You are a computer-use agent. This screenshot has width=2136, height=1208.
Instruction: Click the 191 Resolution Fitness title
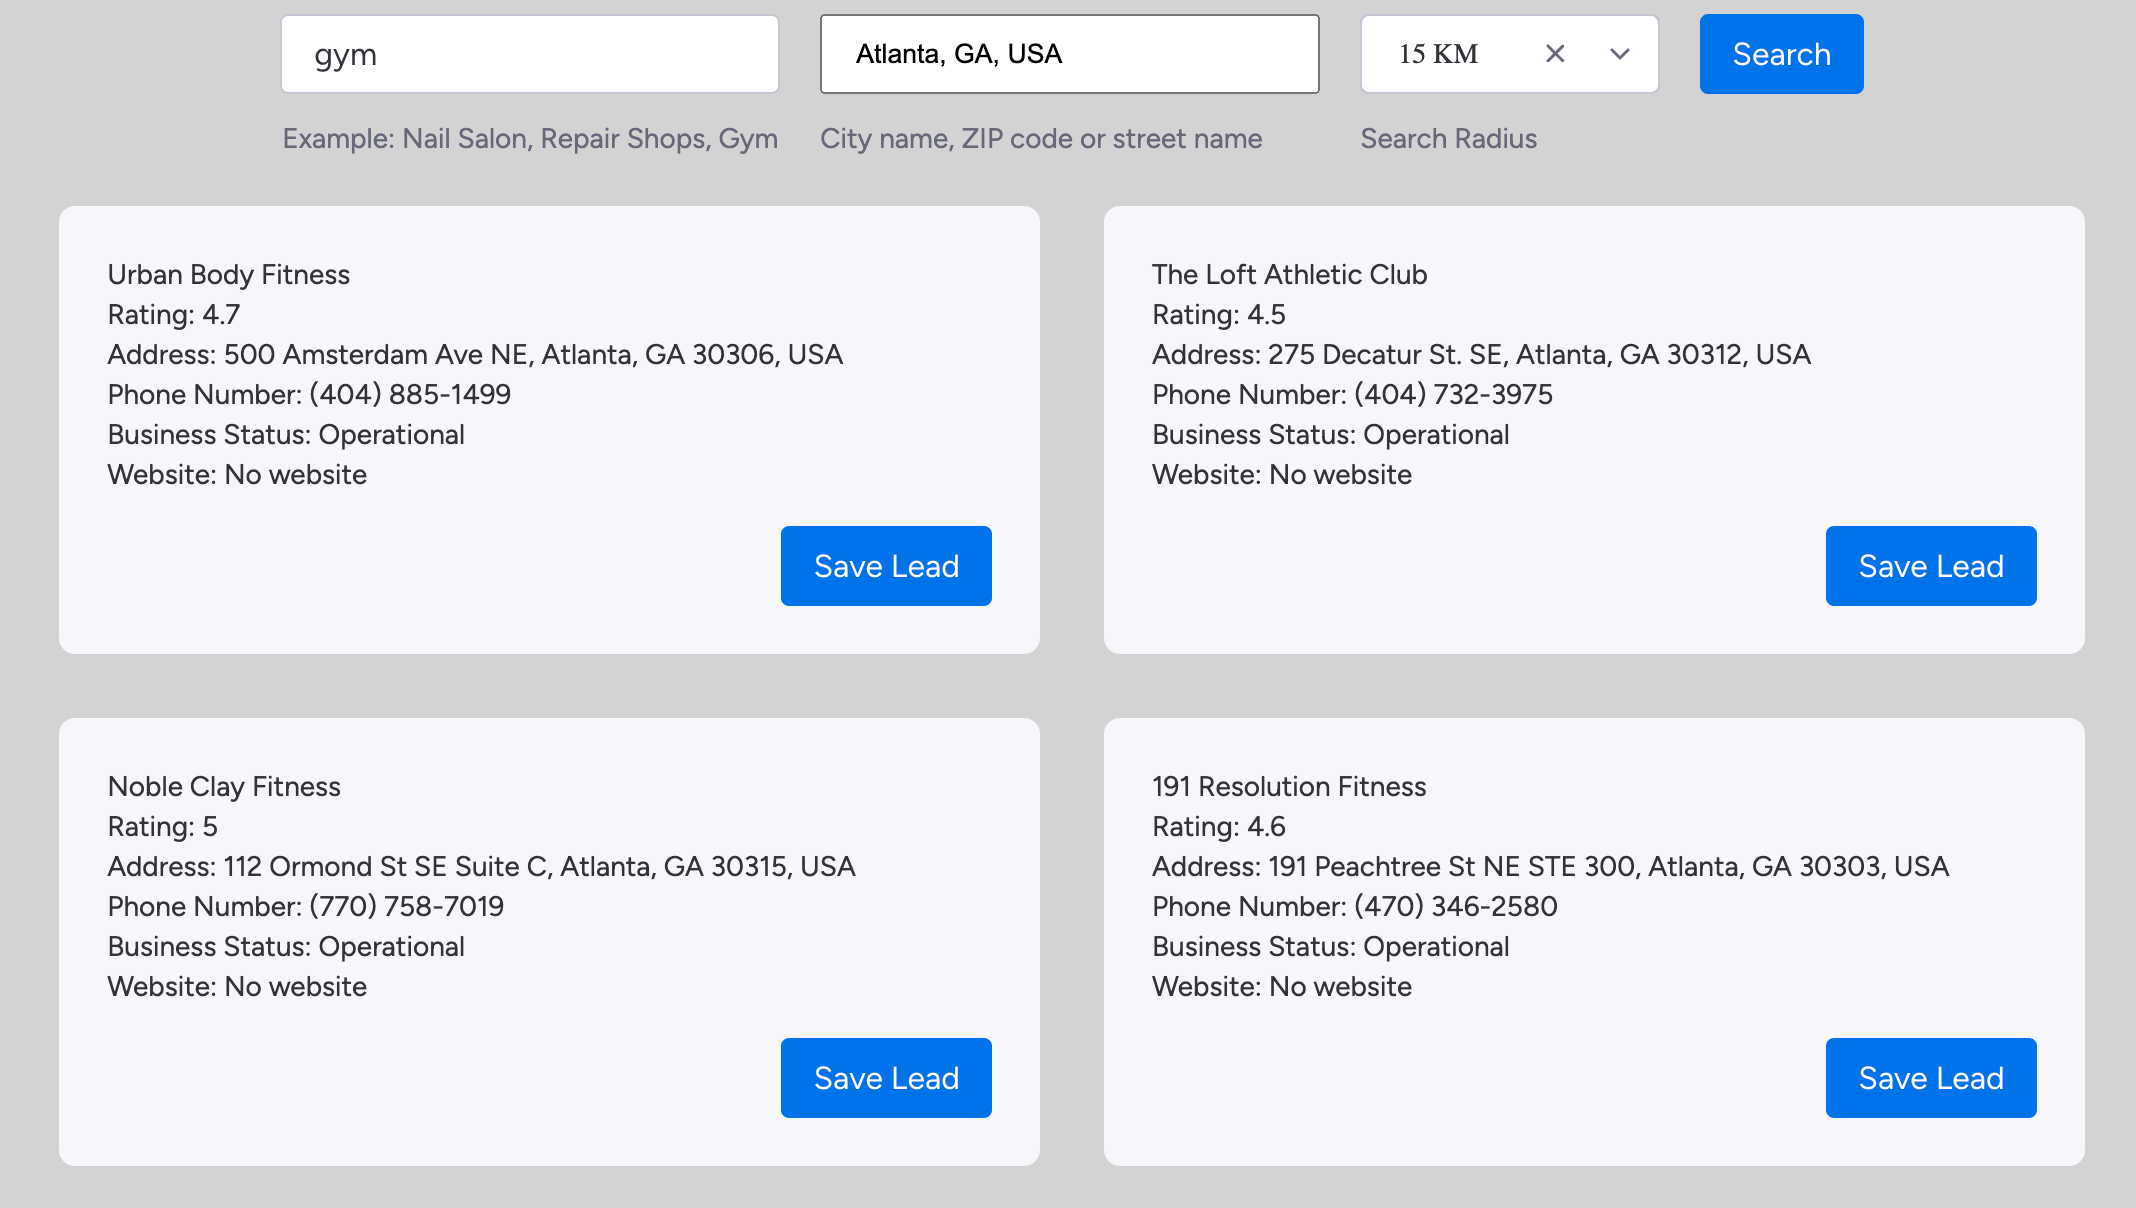point(1289,787)
